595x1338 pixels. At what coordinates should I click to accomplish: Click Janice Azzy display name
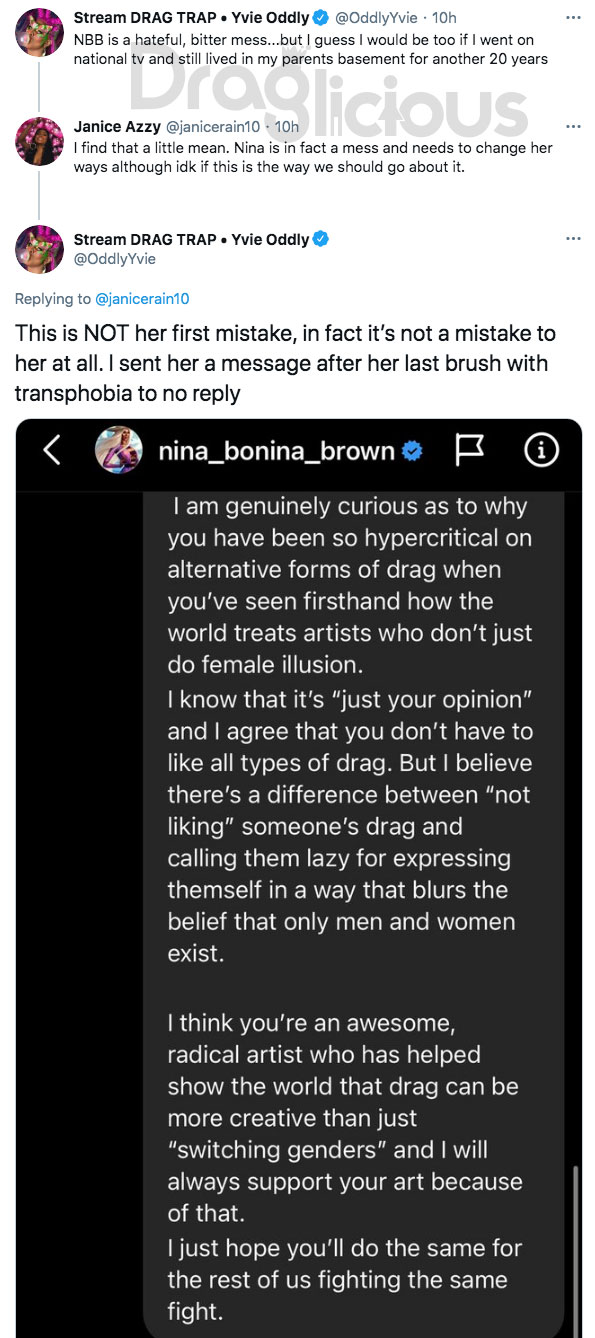click(x=116, y=127)
